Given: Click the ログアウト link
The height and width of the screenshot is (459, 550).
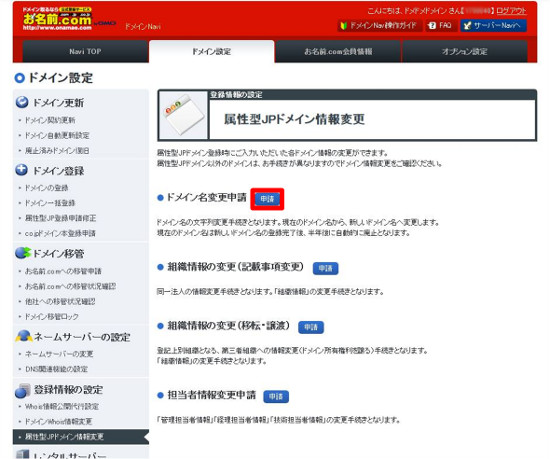Looking at the screenshot, I should pyautogui.click(x=511, y=11).
